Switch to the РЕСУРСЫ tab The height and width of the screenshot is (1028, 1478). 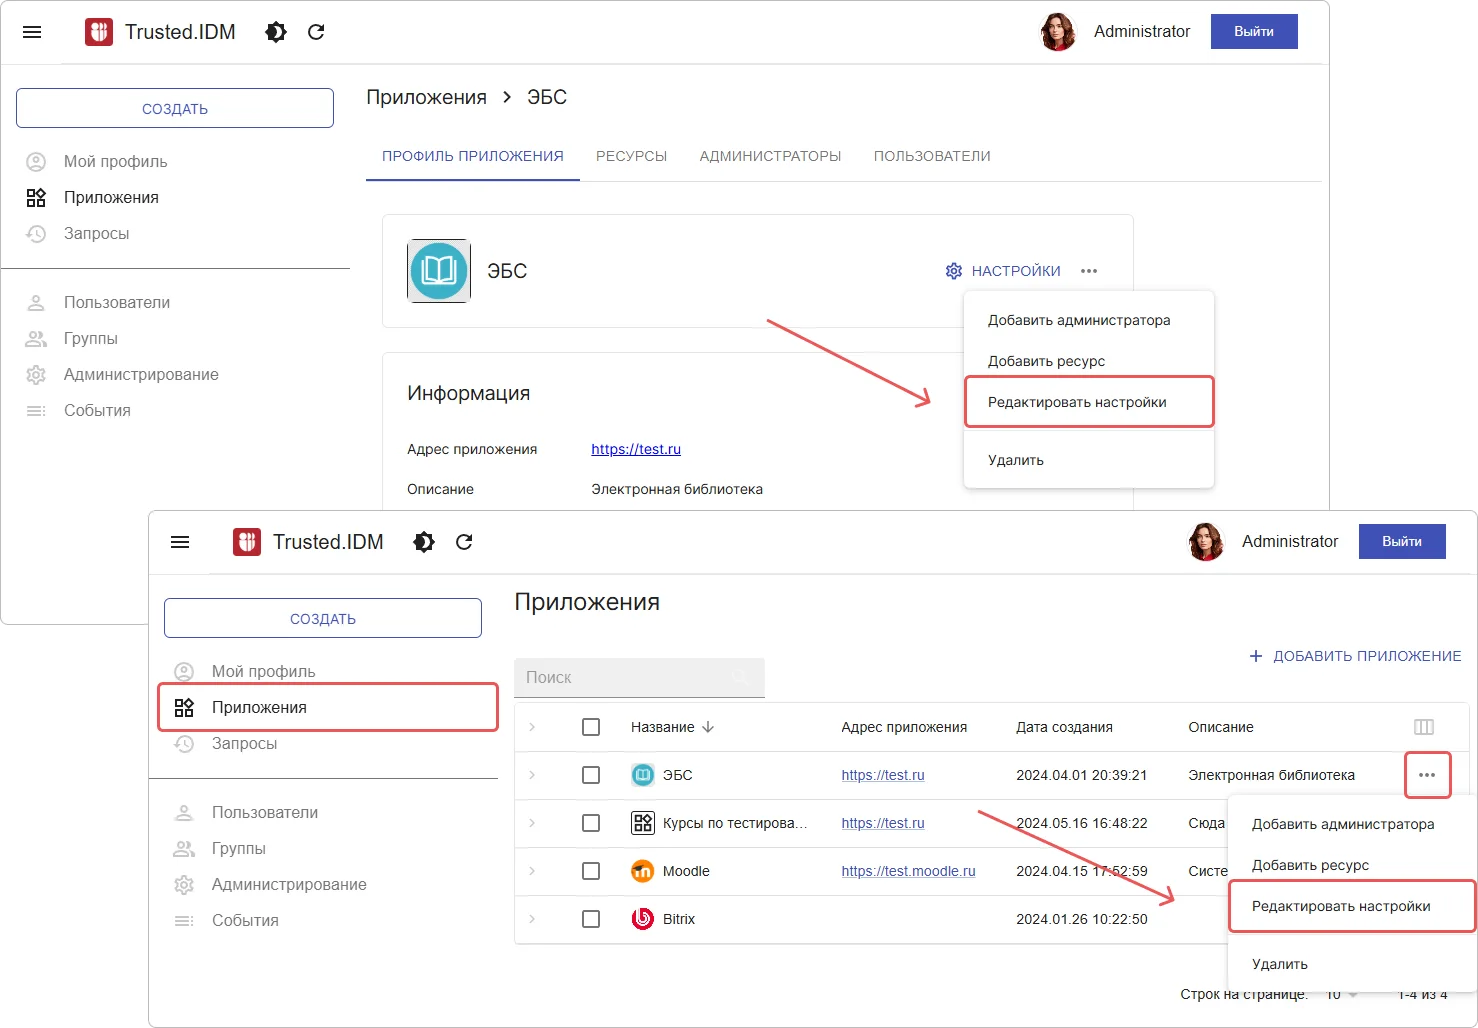point(631,156)
